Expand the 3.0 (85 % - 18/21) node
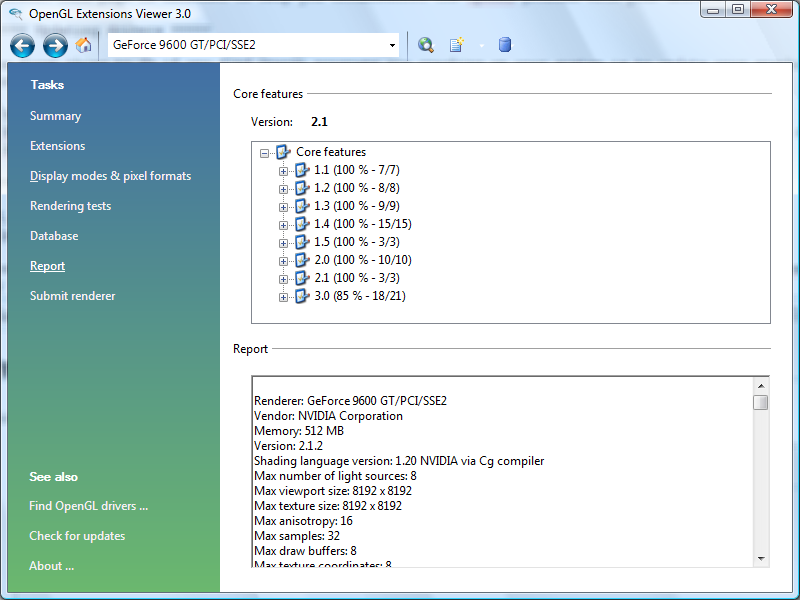Image resolution: width=800 pixels, height=600 pixels. pyautogui.click(x=283, y=297)
